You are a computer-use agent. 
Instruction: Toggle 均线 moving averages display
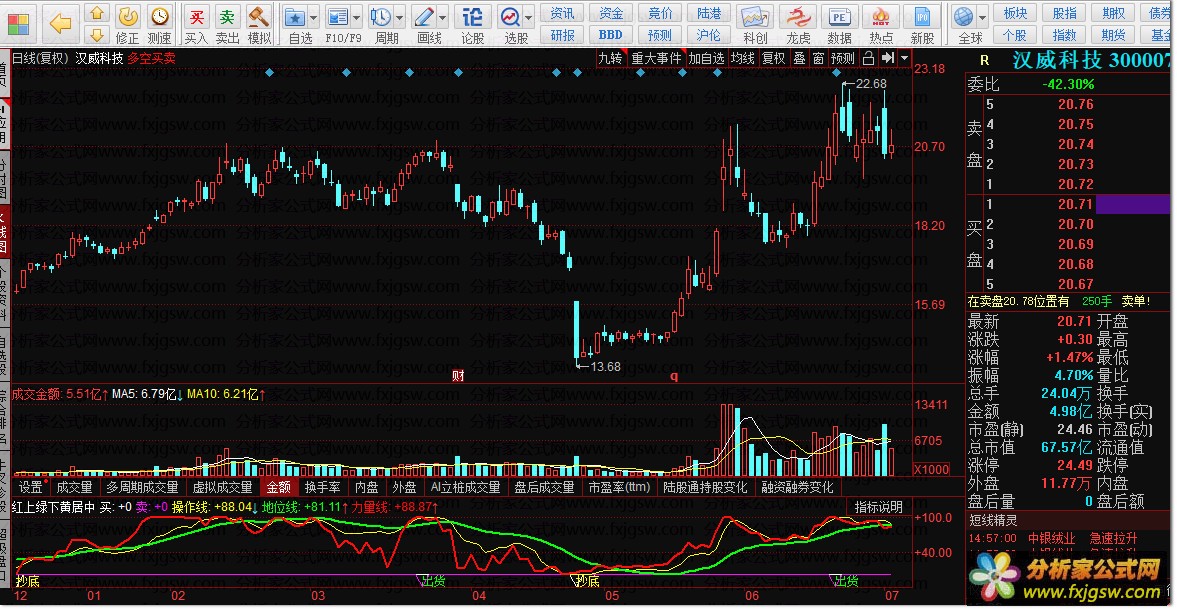(743, 59)
